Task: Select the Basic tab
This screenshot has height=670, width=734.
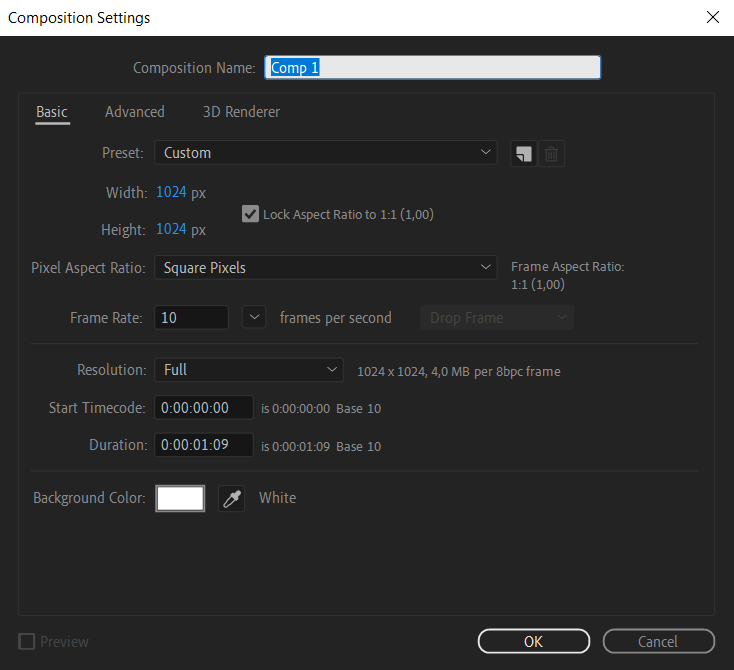Action: coord(52,112)
